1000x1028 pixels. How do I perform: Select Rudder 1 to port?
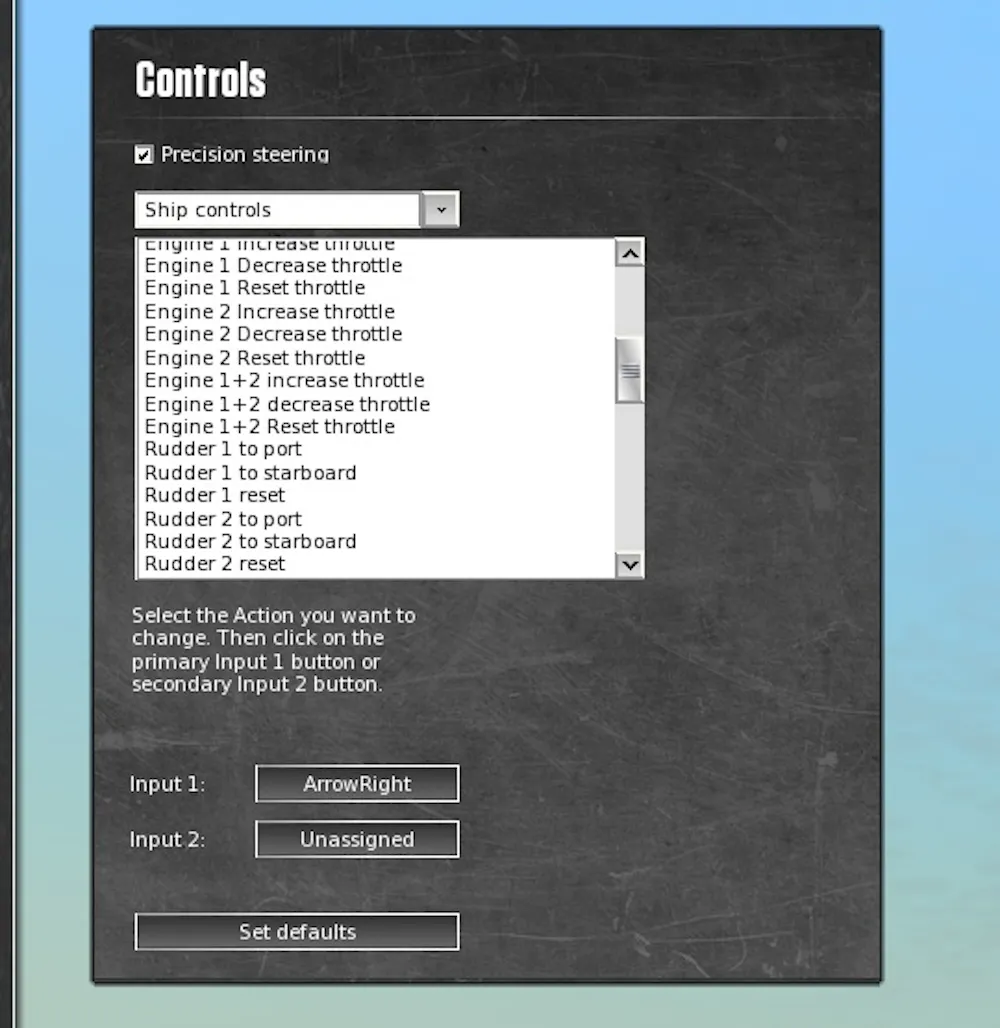(x=377, y=449)
